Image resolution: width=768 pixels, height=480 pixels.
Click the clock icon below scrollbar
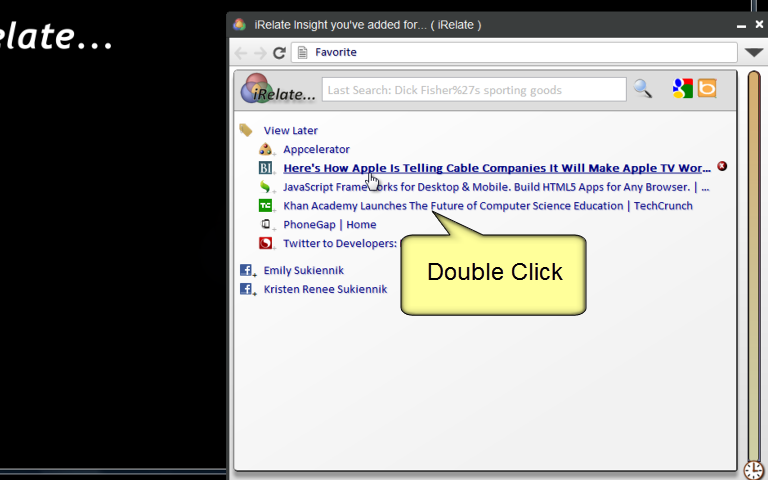click(754, 470)
